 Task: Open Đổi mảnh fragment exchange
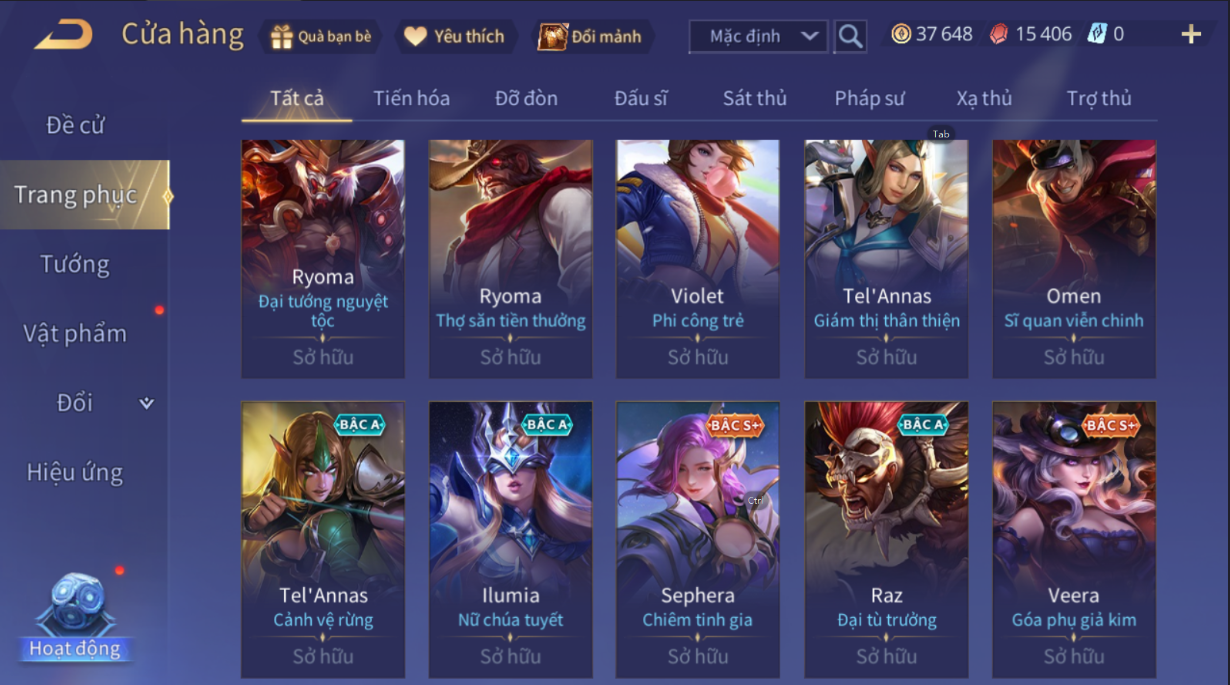point(592,37)
